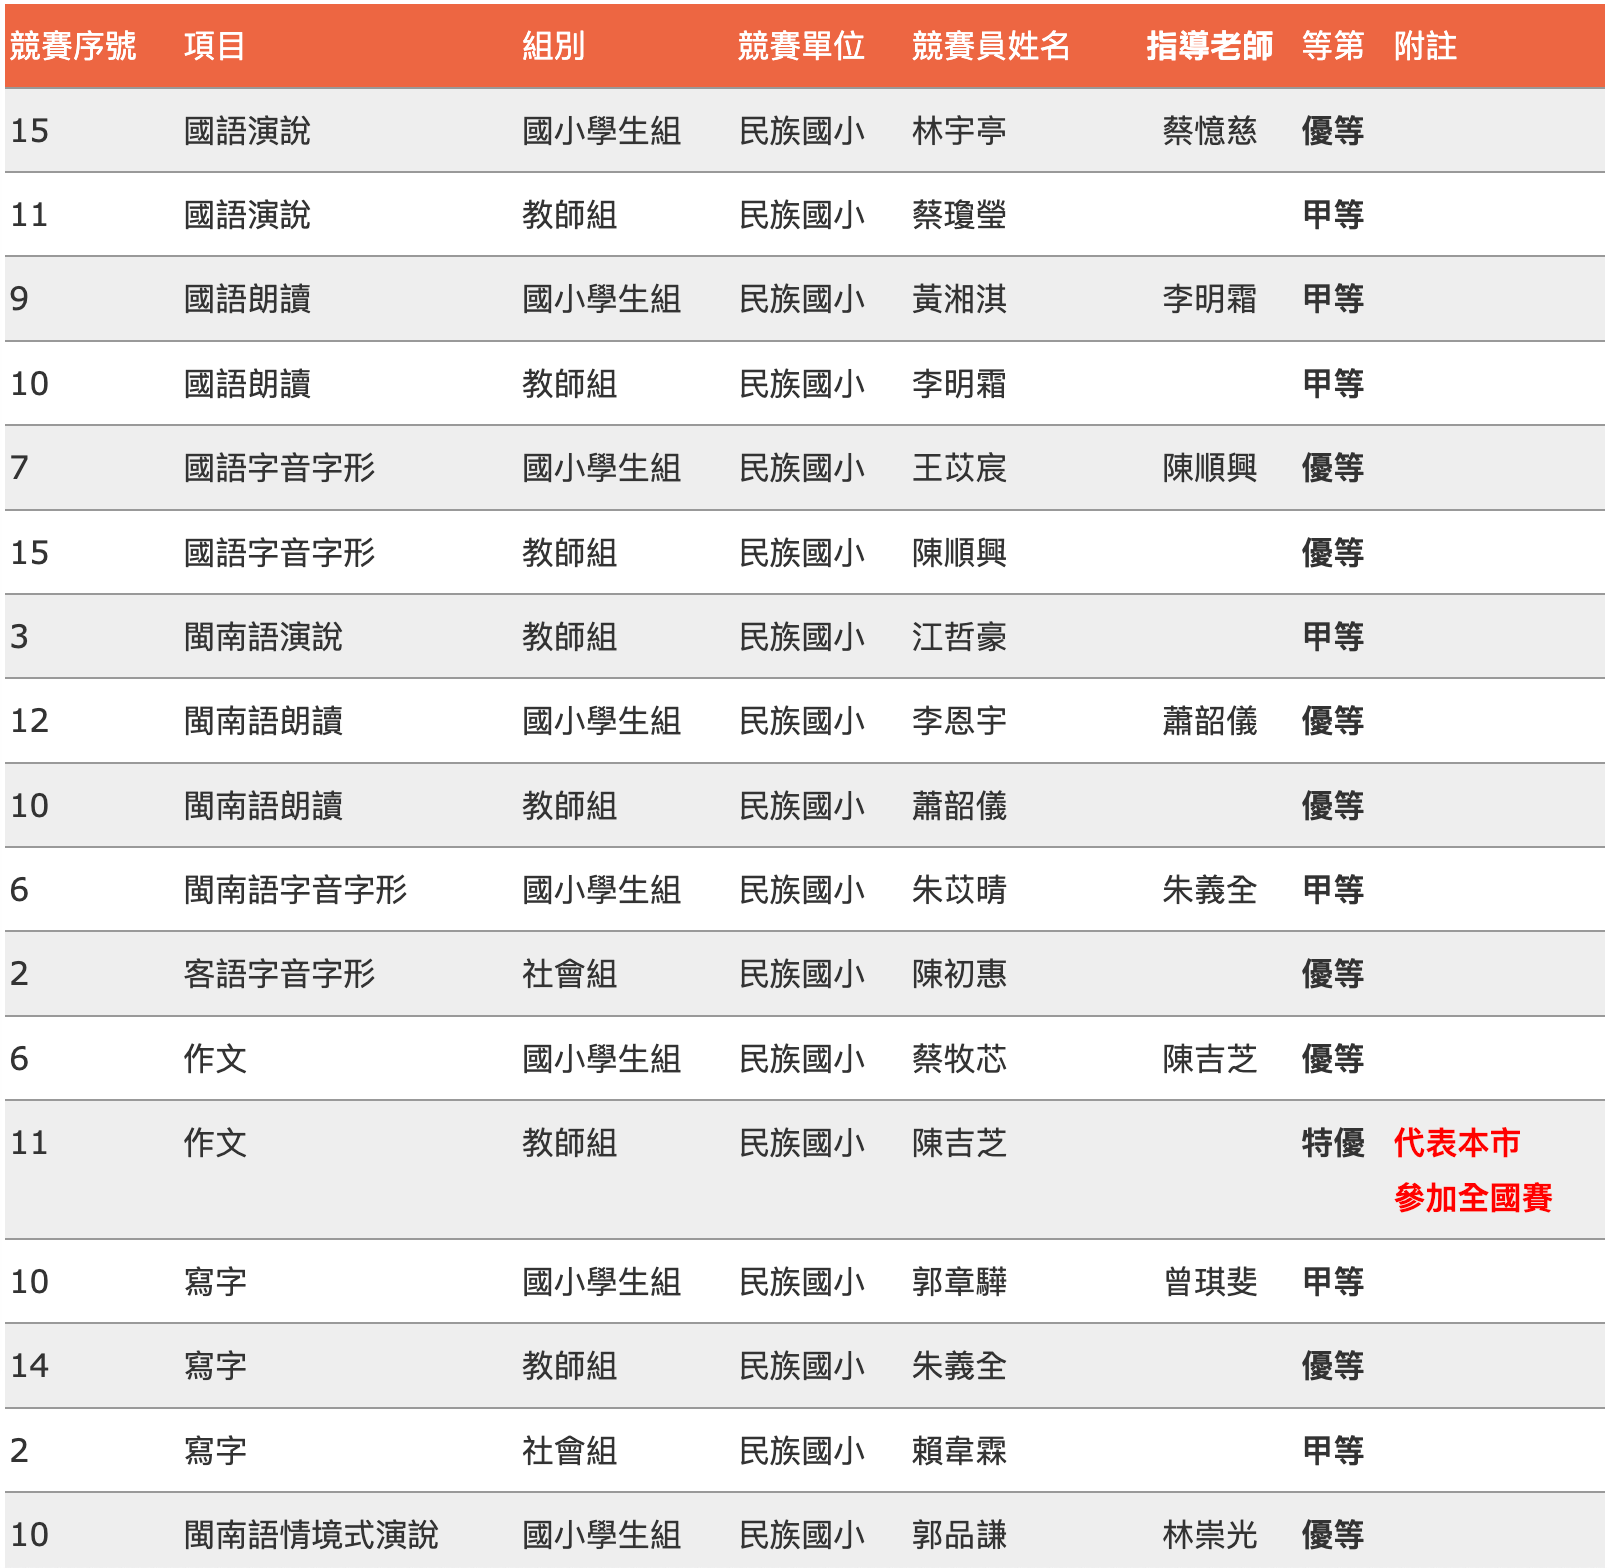
Task: Select the 閩南語情境式演說 item cell
Action: pos(311,1534)
